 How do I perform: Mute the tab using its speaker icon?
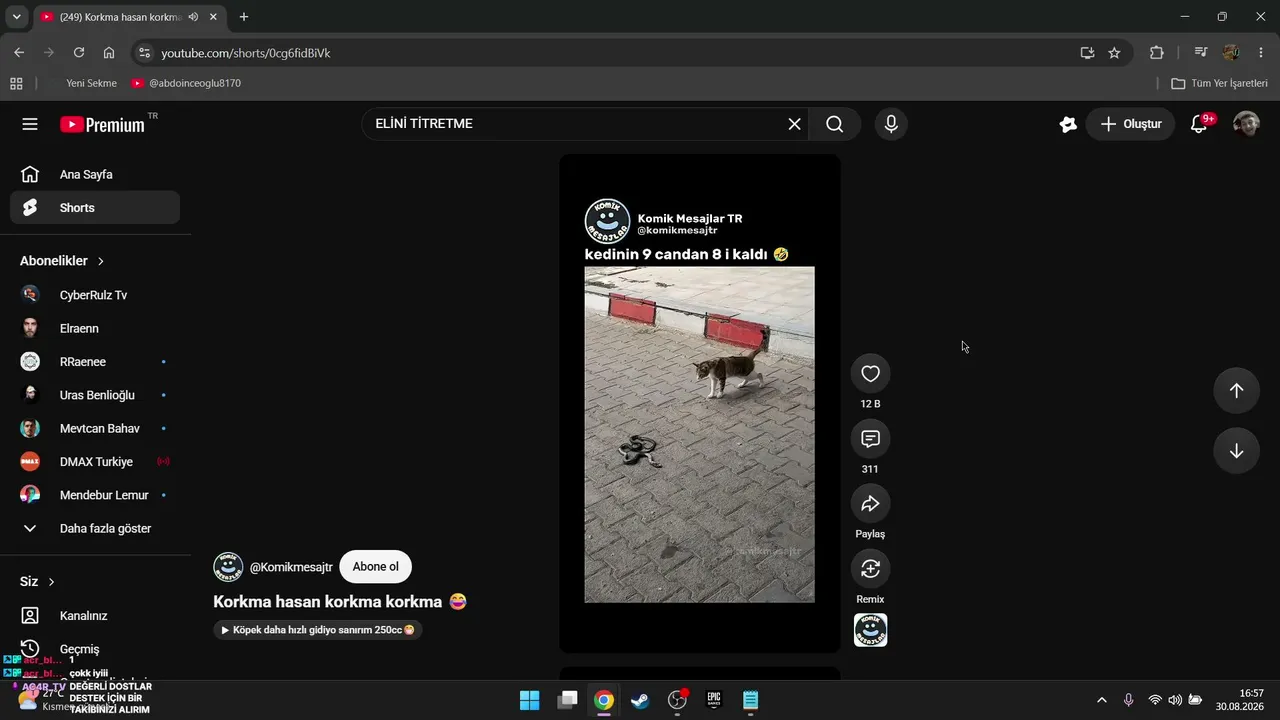pos(192,17)
